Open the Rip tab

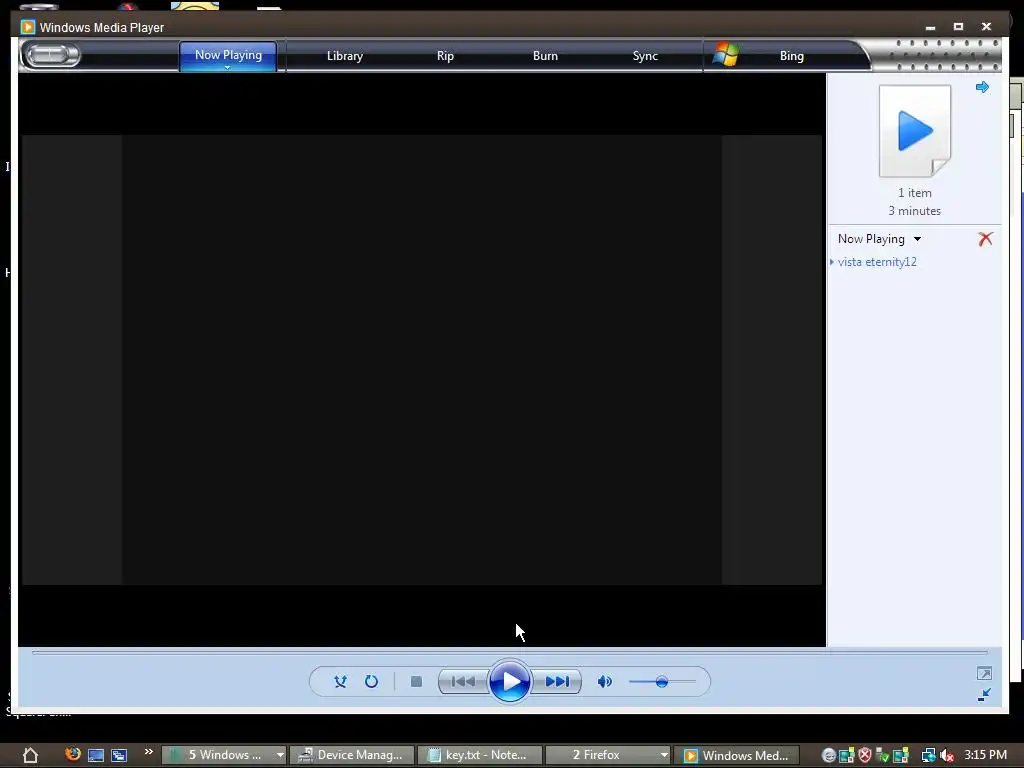445,56
